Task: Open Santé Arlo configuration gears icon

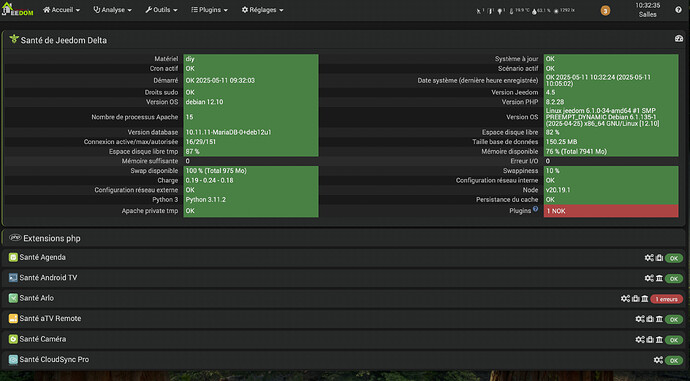Action: tap(625, 298)
